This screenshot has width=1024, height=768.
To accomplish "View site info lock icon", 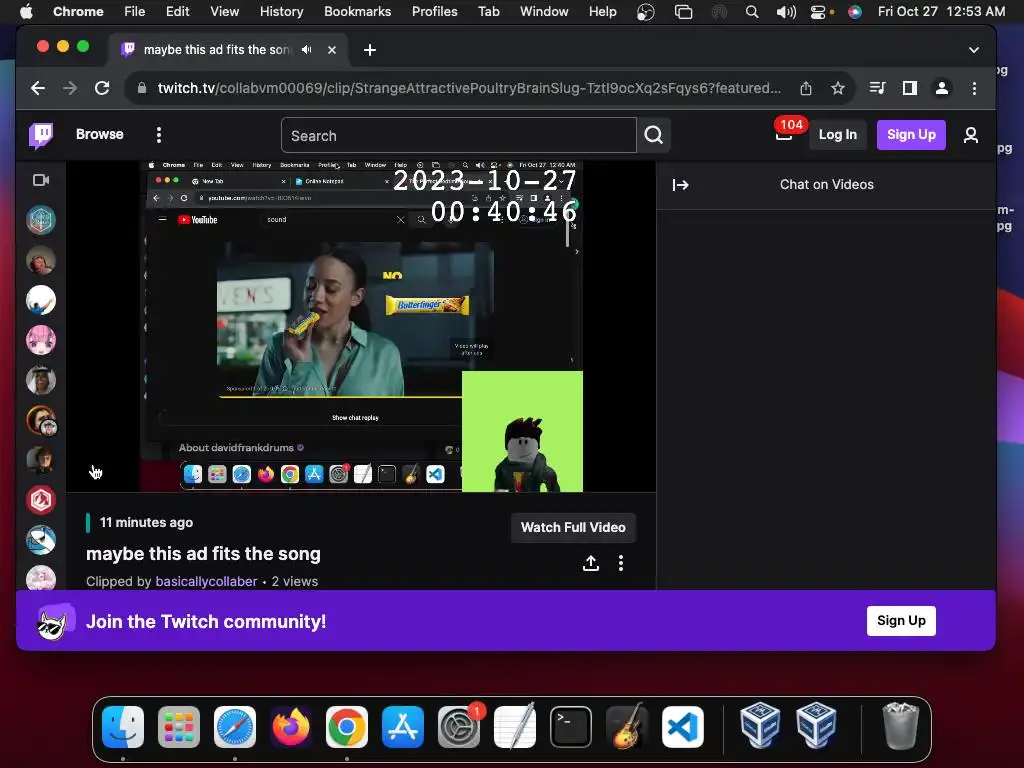I will click(x=142, y=88).
